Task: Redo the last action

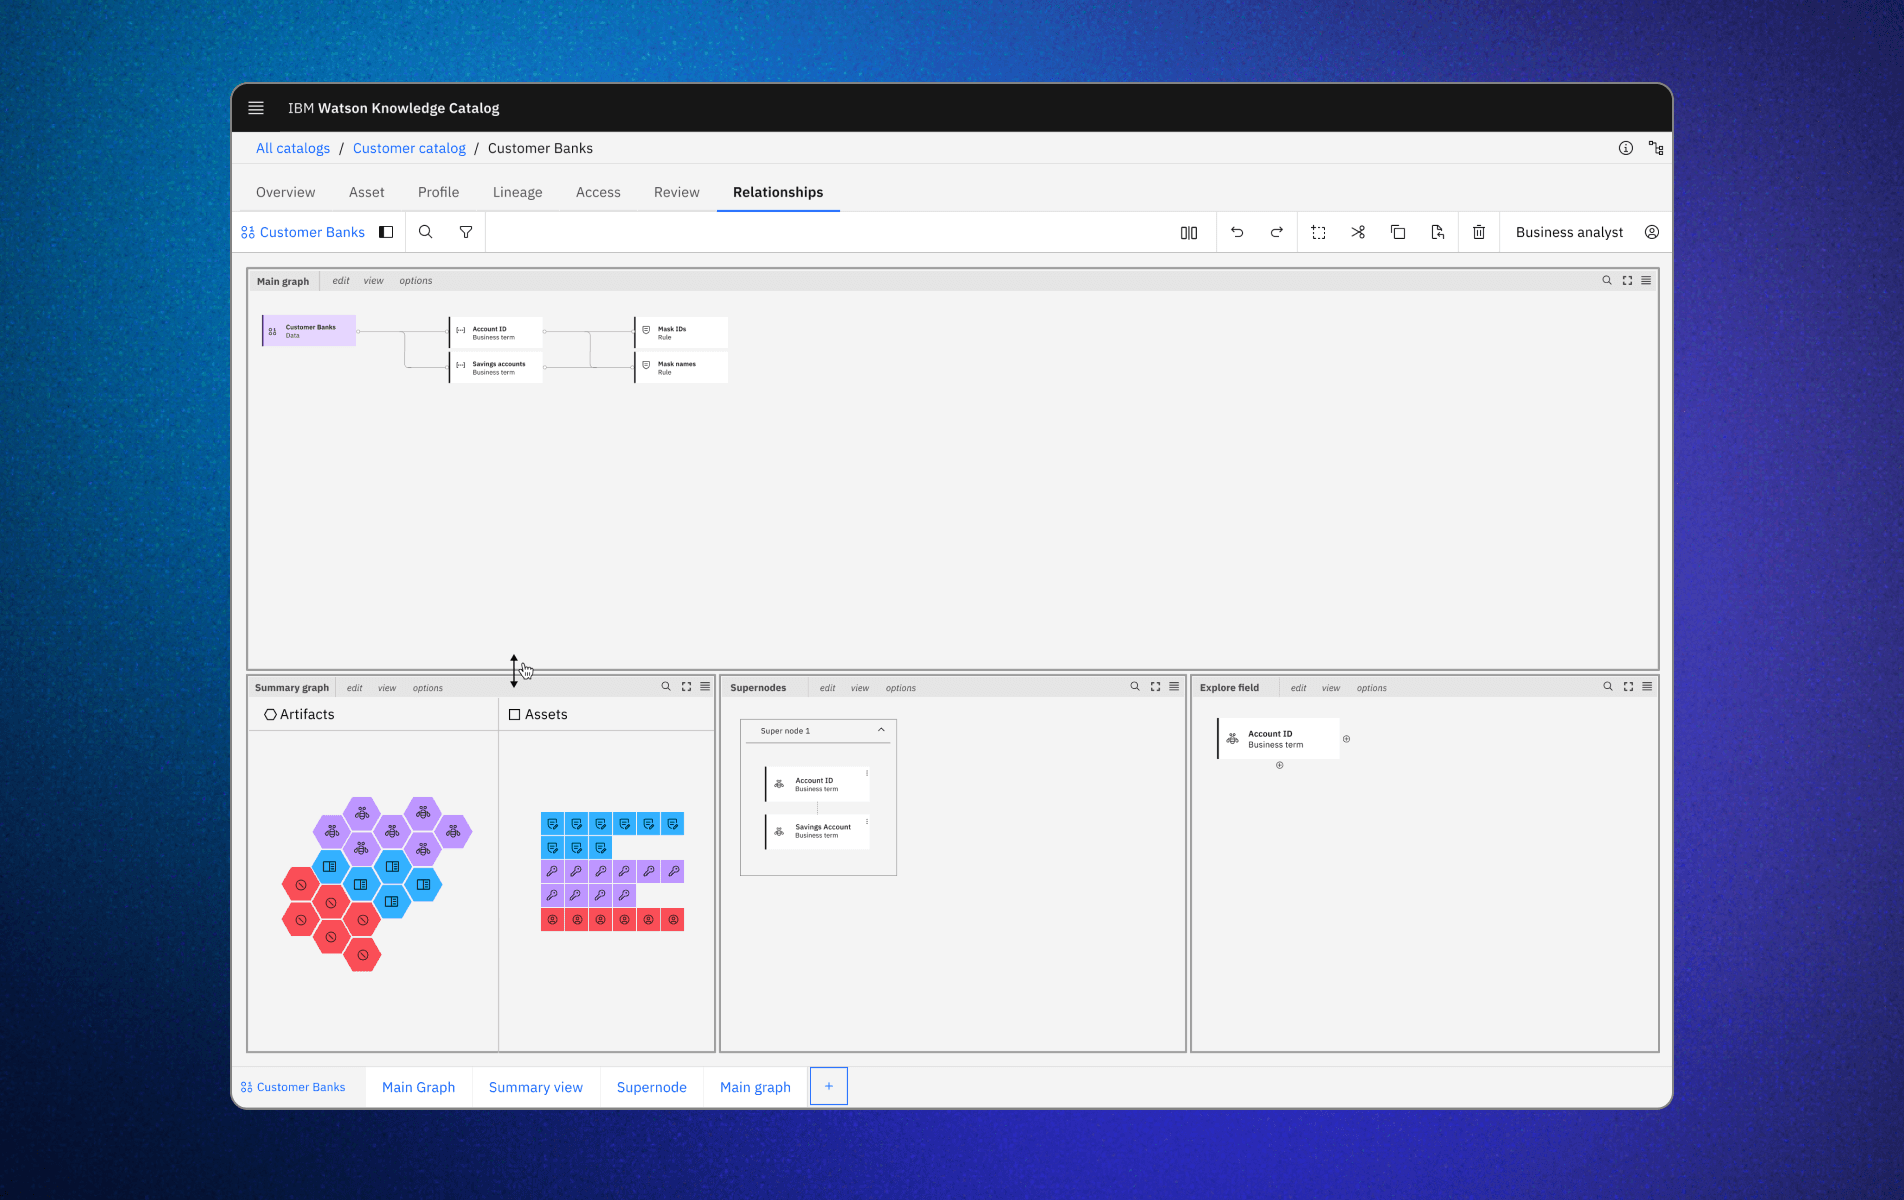Action: (1277, 232)
